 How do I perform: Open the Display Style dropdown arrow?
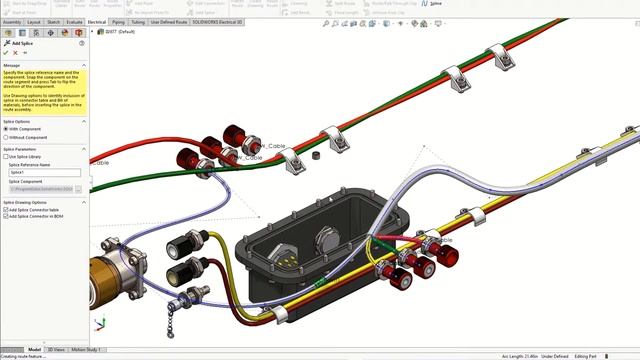click(x=392, y=24)
